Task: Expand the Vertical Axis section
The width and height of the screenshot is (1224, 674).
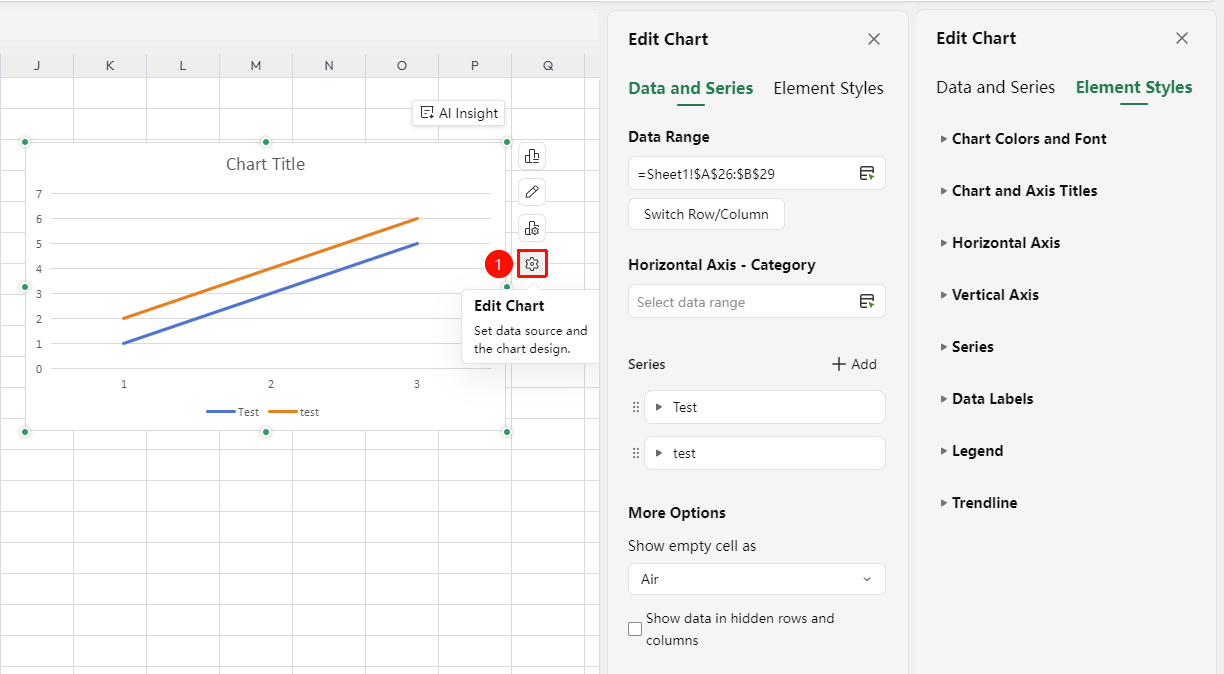Action: tap(990, 295)
